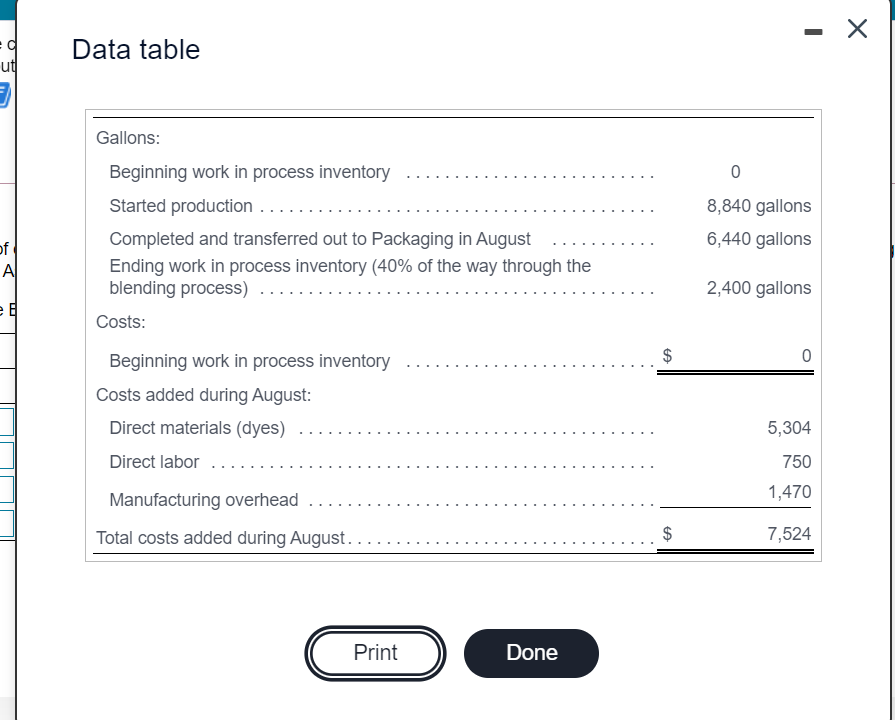
Task: Click the third answer input box behind dialog
Action: [x=6, y=489]
